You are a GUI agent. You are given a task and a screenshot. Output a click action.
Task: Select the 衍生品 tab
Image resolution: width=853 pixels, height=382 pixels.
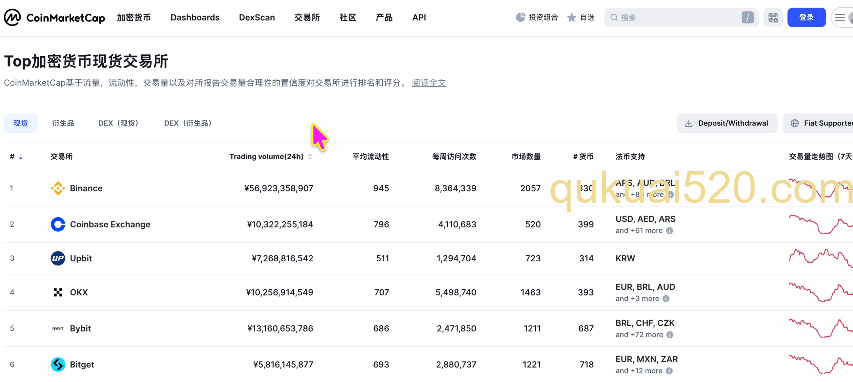tap(63, 124)
